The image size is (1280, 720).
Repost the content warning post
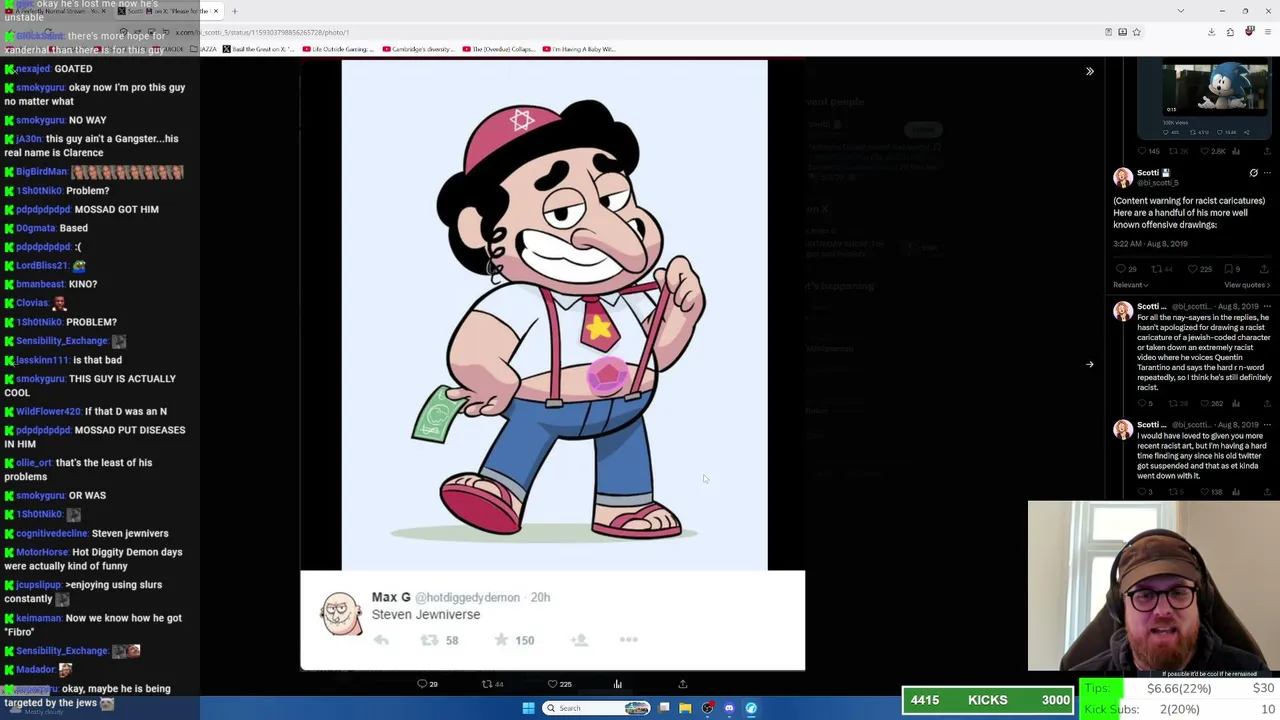[x=1156, y=269]
